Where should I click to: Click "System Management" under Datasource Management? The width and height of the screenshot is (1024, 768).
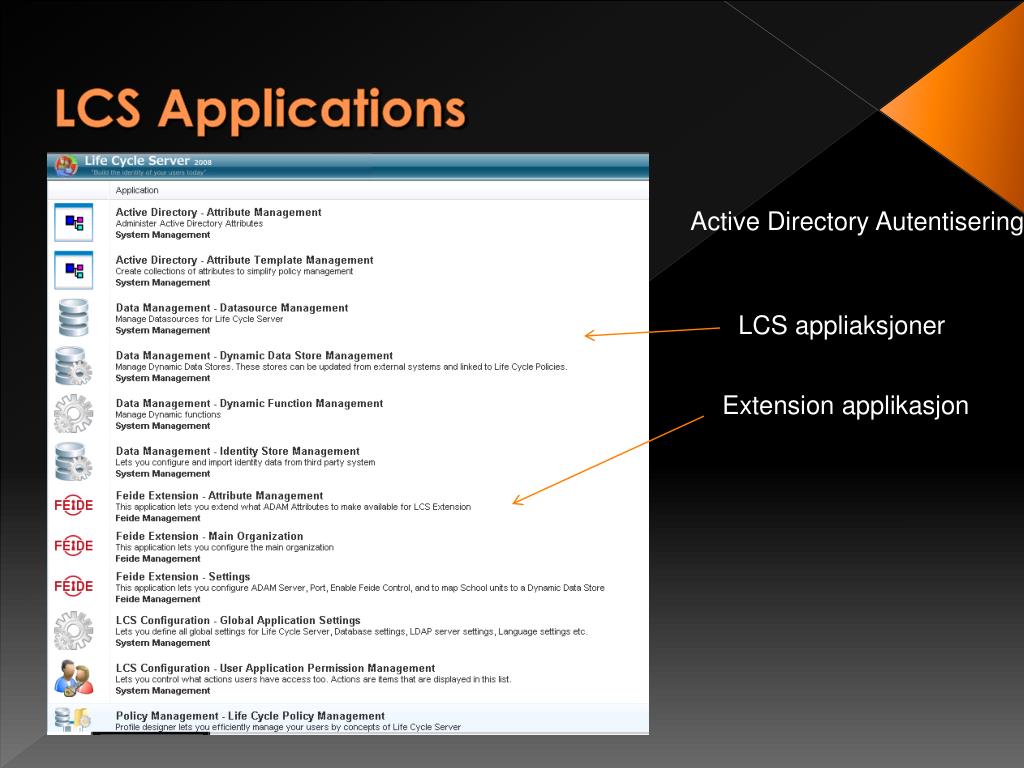coord(163,330)
